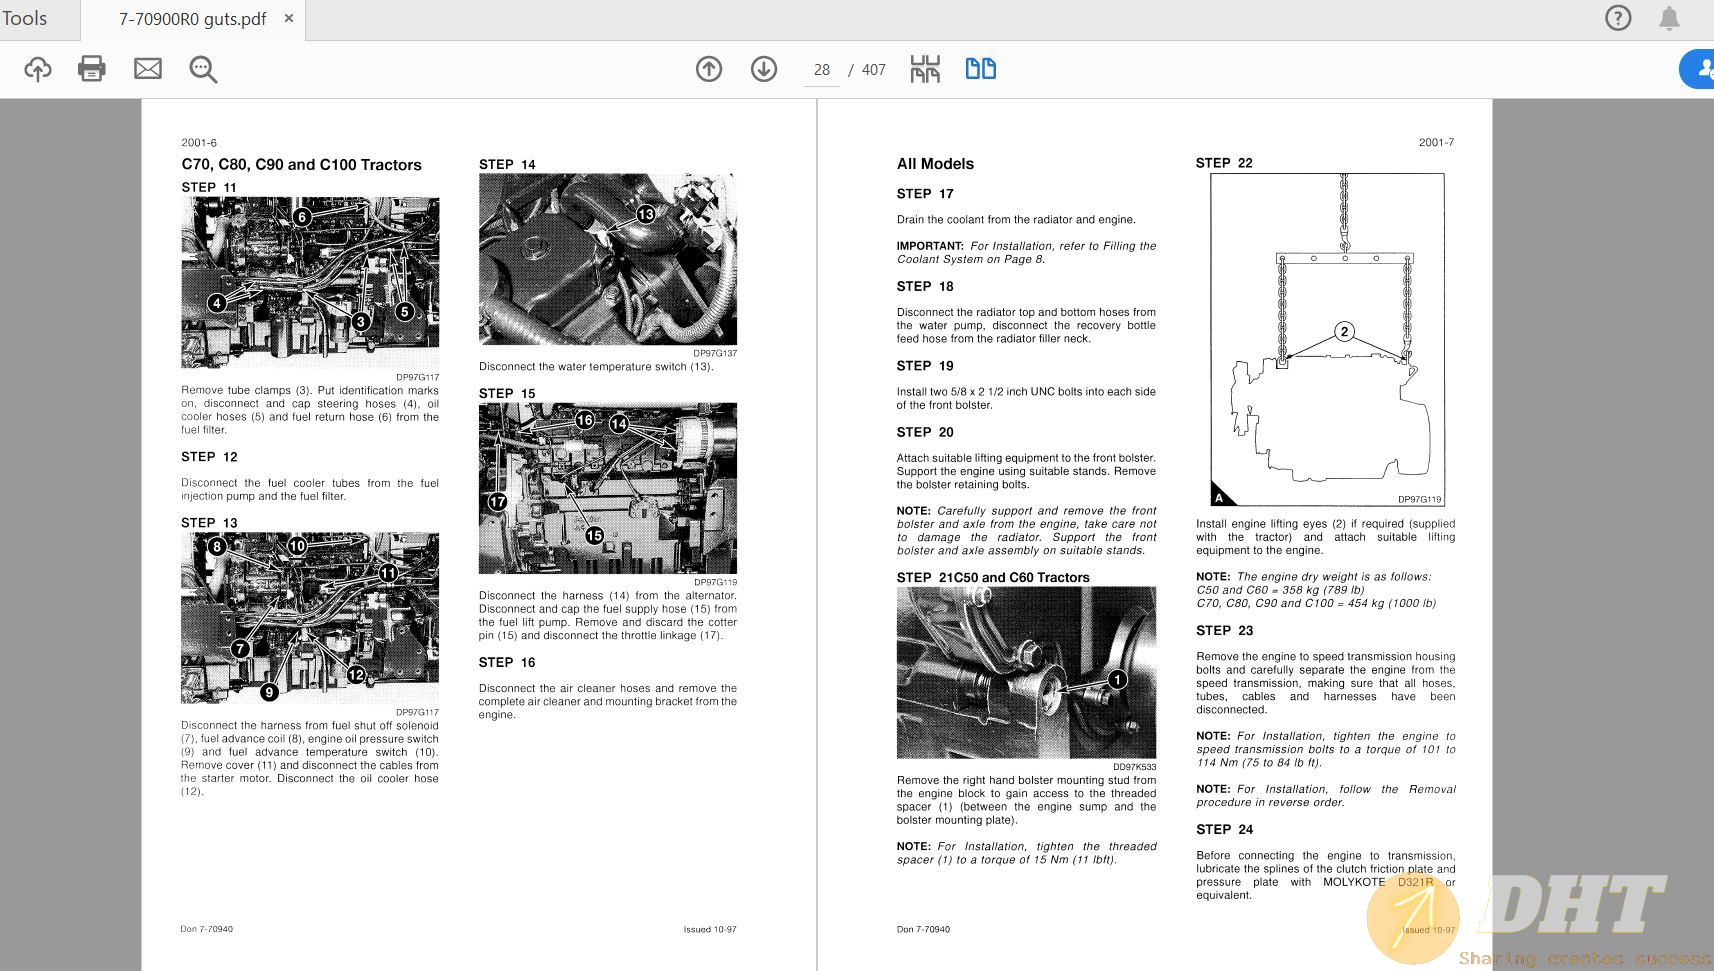The image size is (1714, 971).
Task: Select the 7-70900R0 guts.pdf tab
Action: pyautogui.click(x=192, y=19)
